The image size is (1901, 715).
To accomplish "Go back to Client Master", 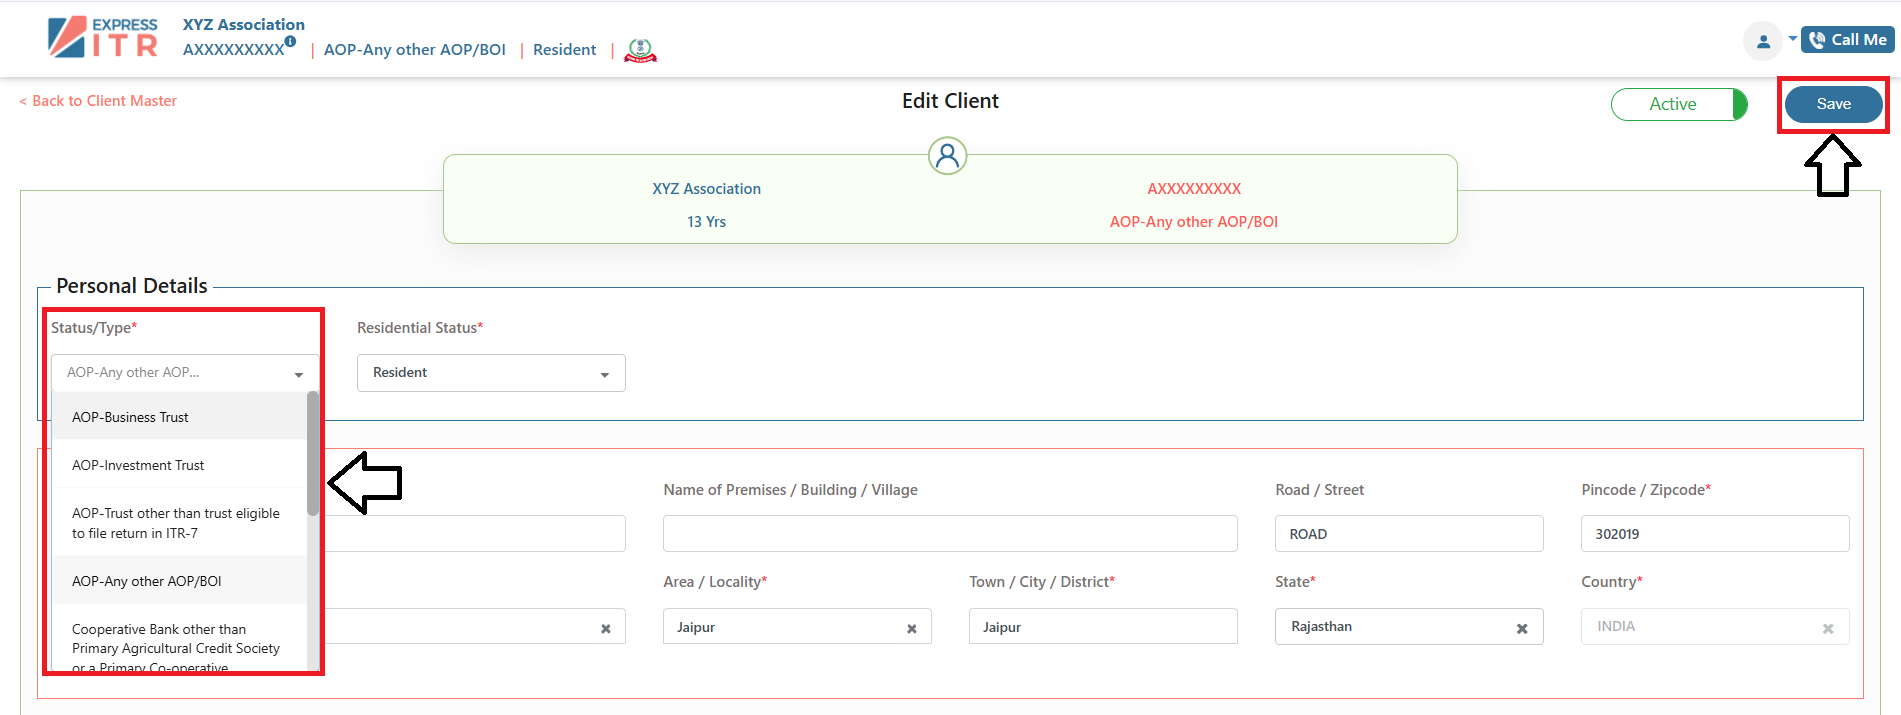I will point(98,101).
